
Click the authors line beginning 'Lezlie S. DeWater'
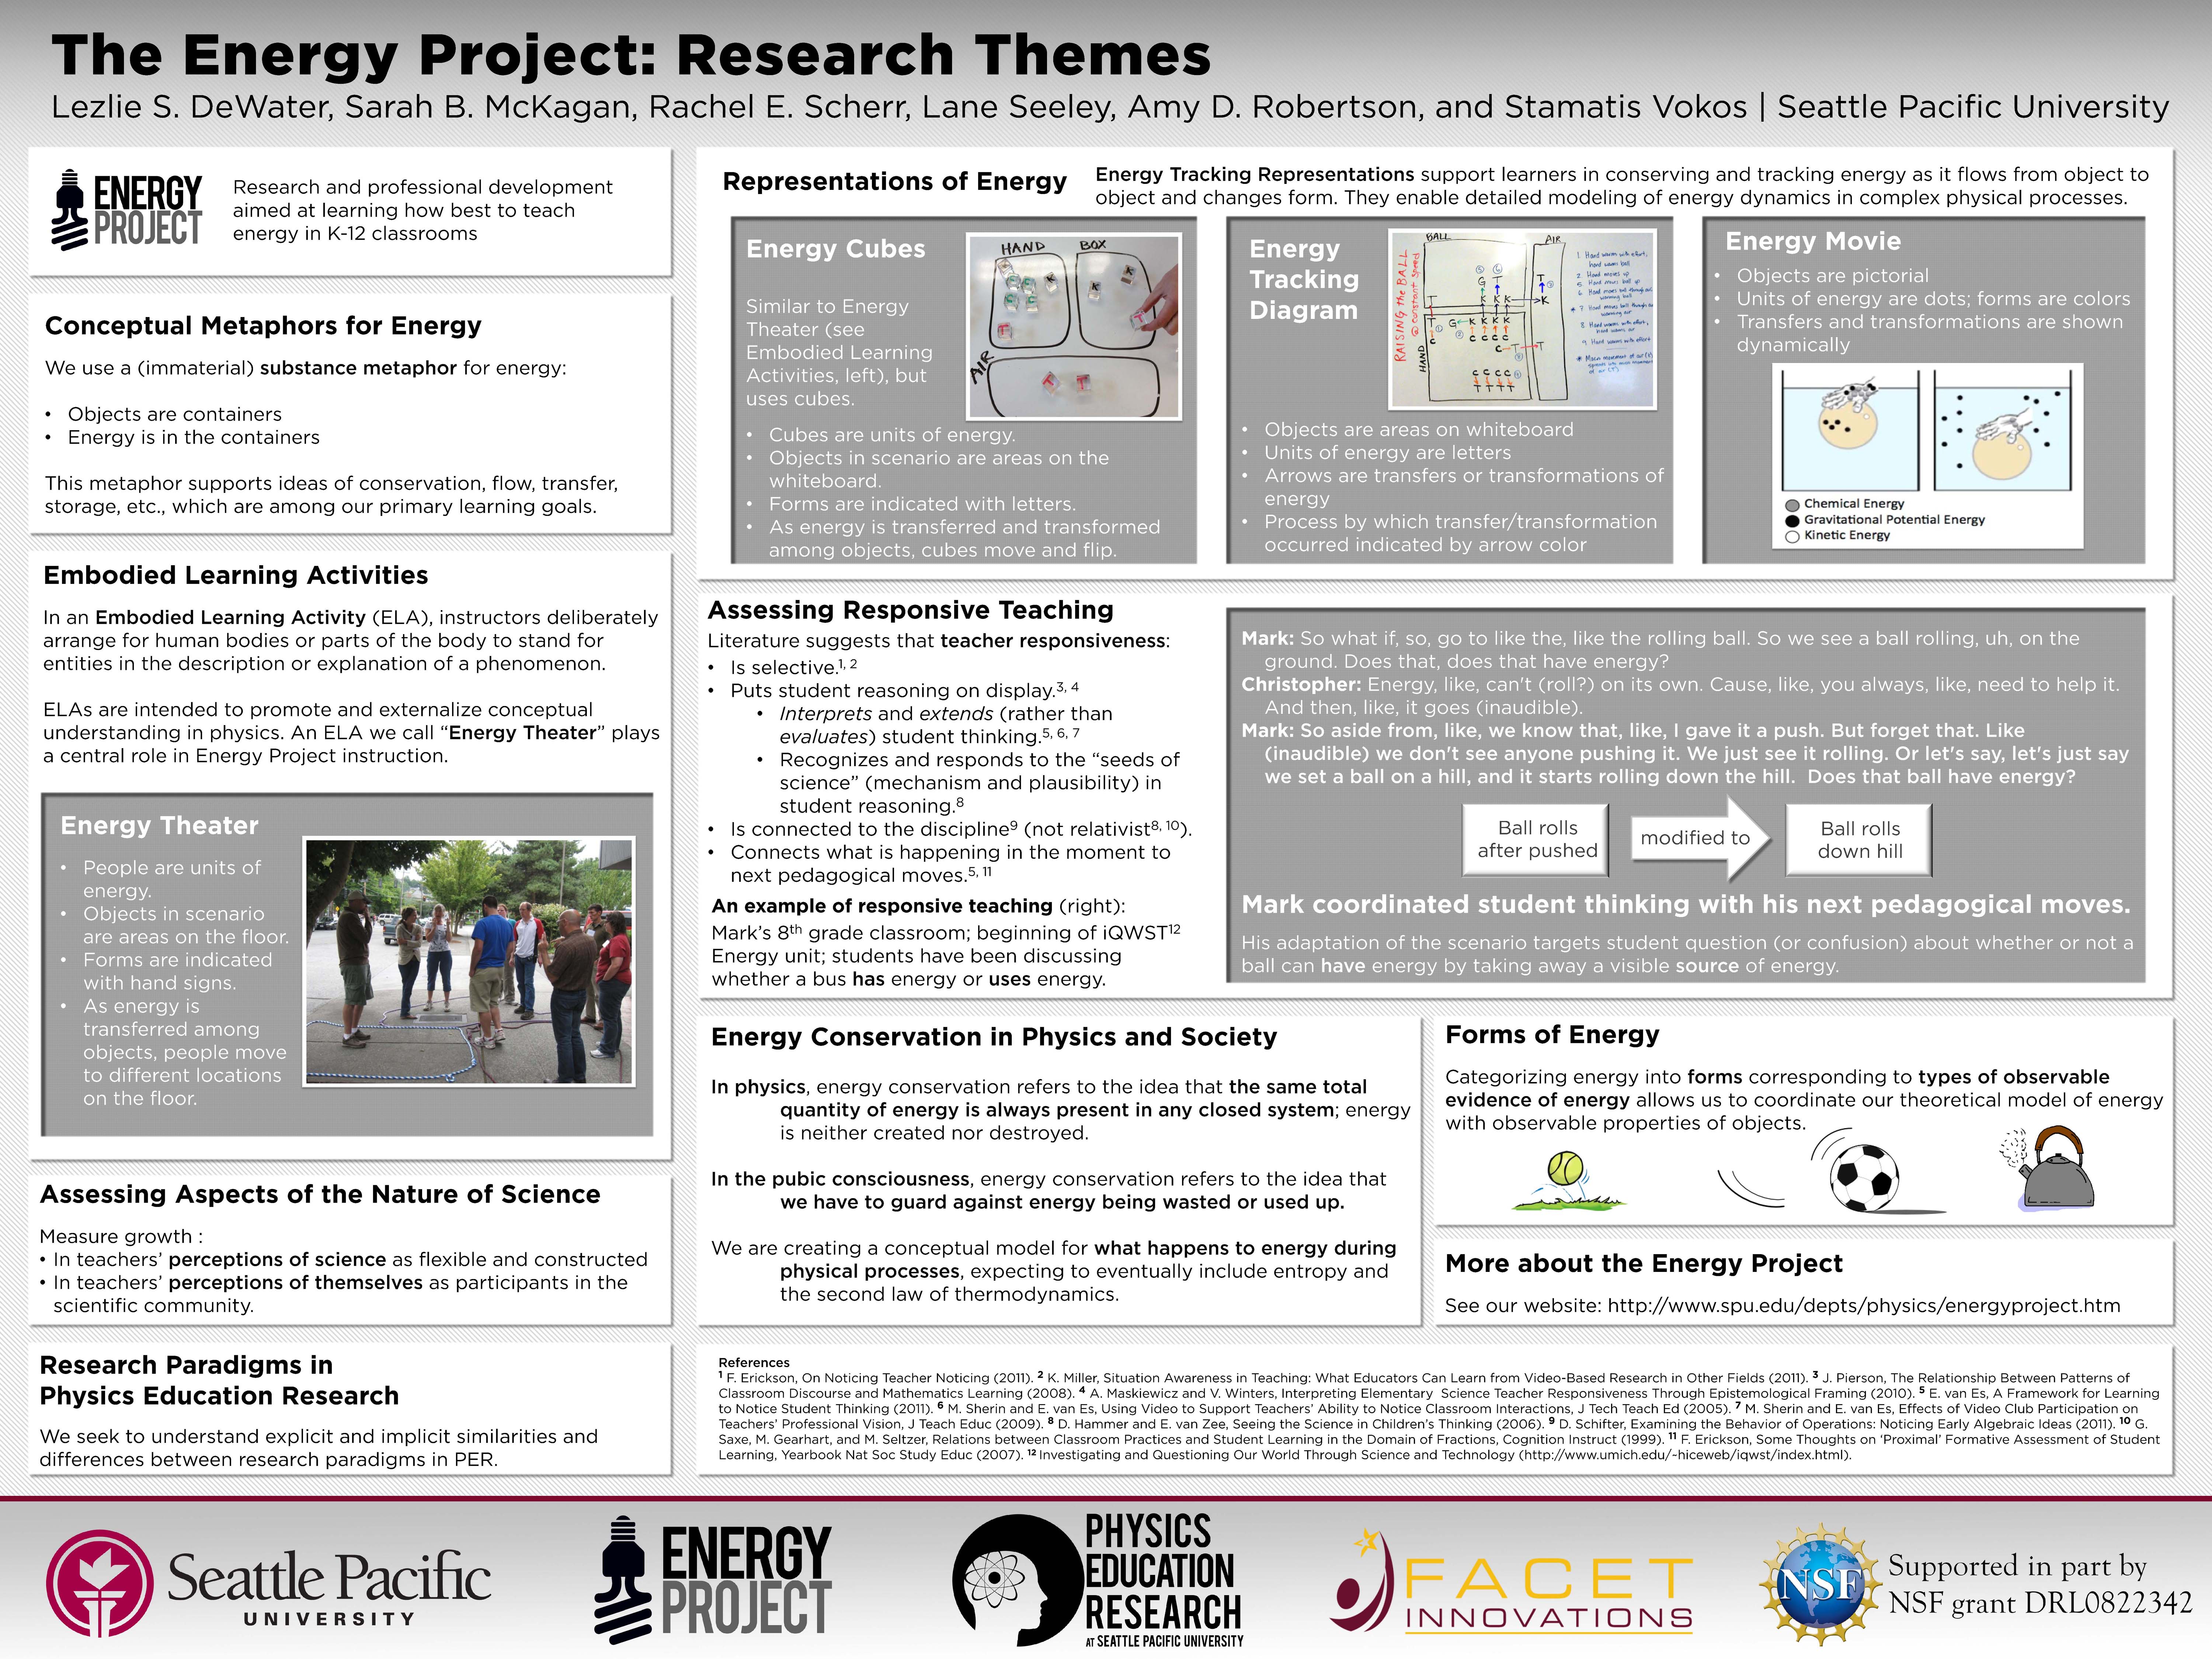click(1110, 106)
